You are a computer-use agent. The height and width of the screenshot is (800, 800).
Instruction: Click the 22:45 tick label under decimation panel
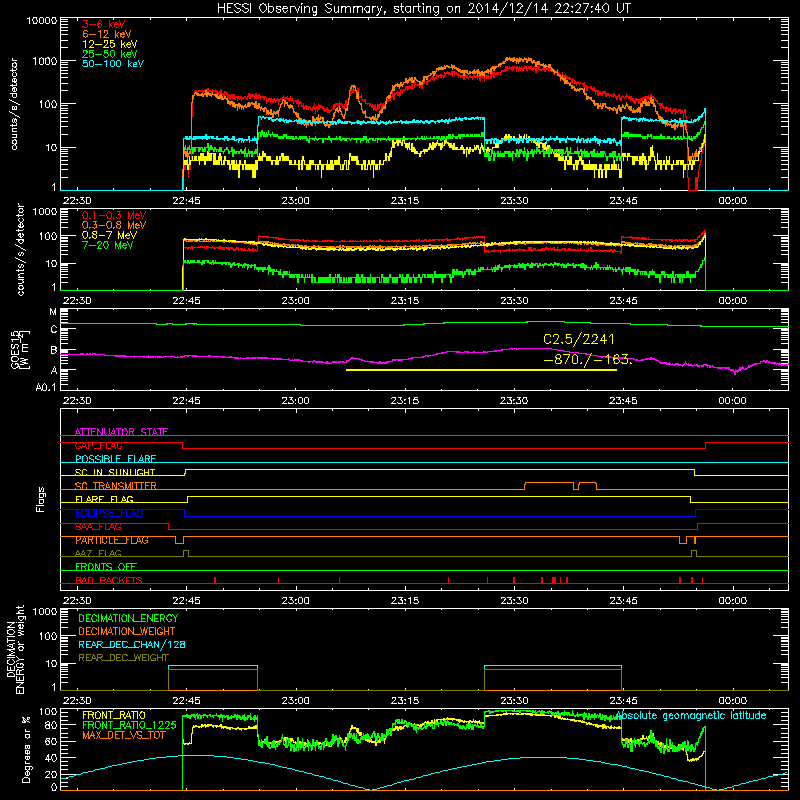pyautogui.click(x=186, y=701)
